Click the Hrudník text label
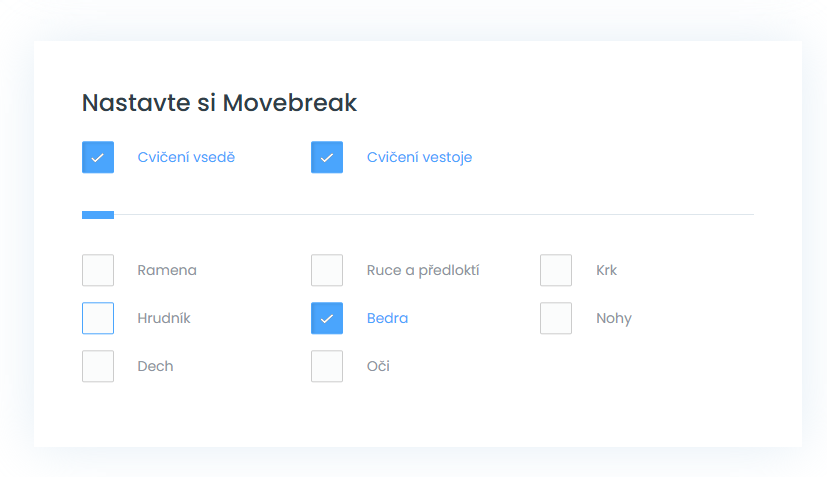 click(x=164, y=318)
